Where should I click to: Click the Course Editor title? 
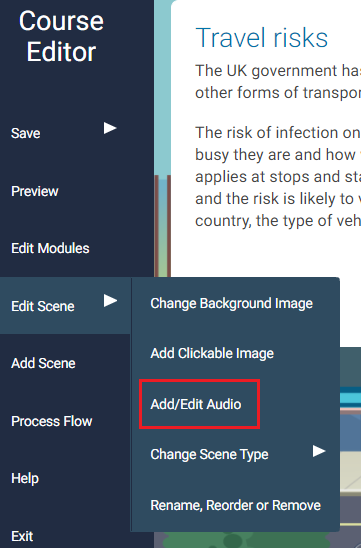pyautogui.click(x=61, y=36)
